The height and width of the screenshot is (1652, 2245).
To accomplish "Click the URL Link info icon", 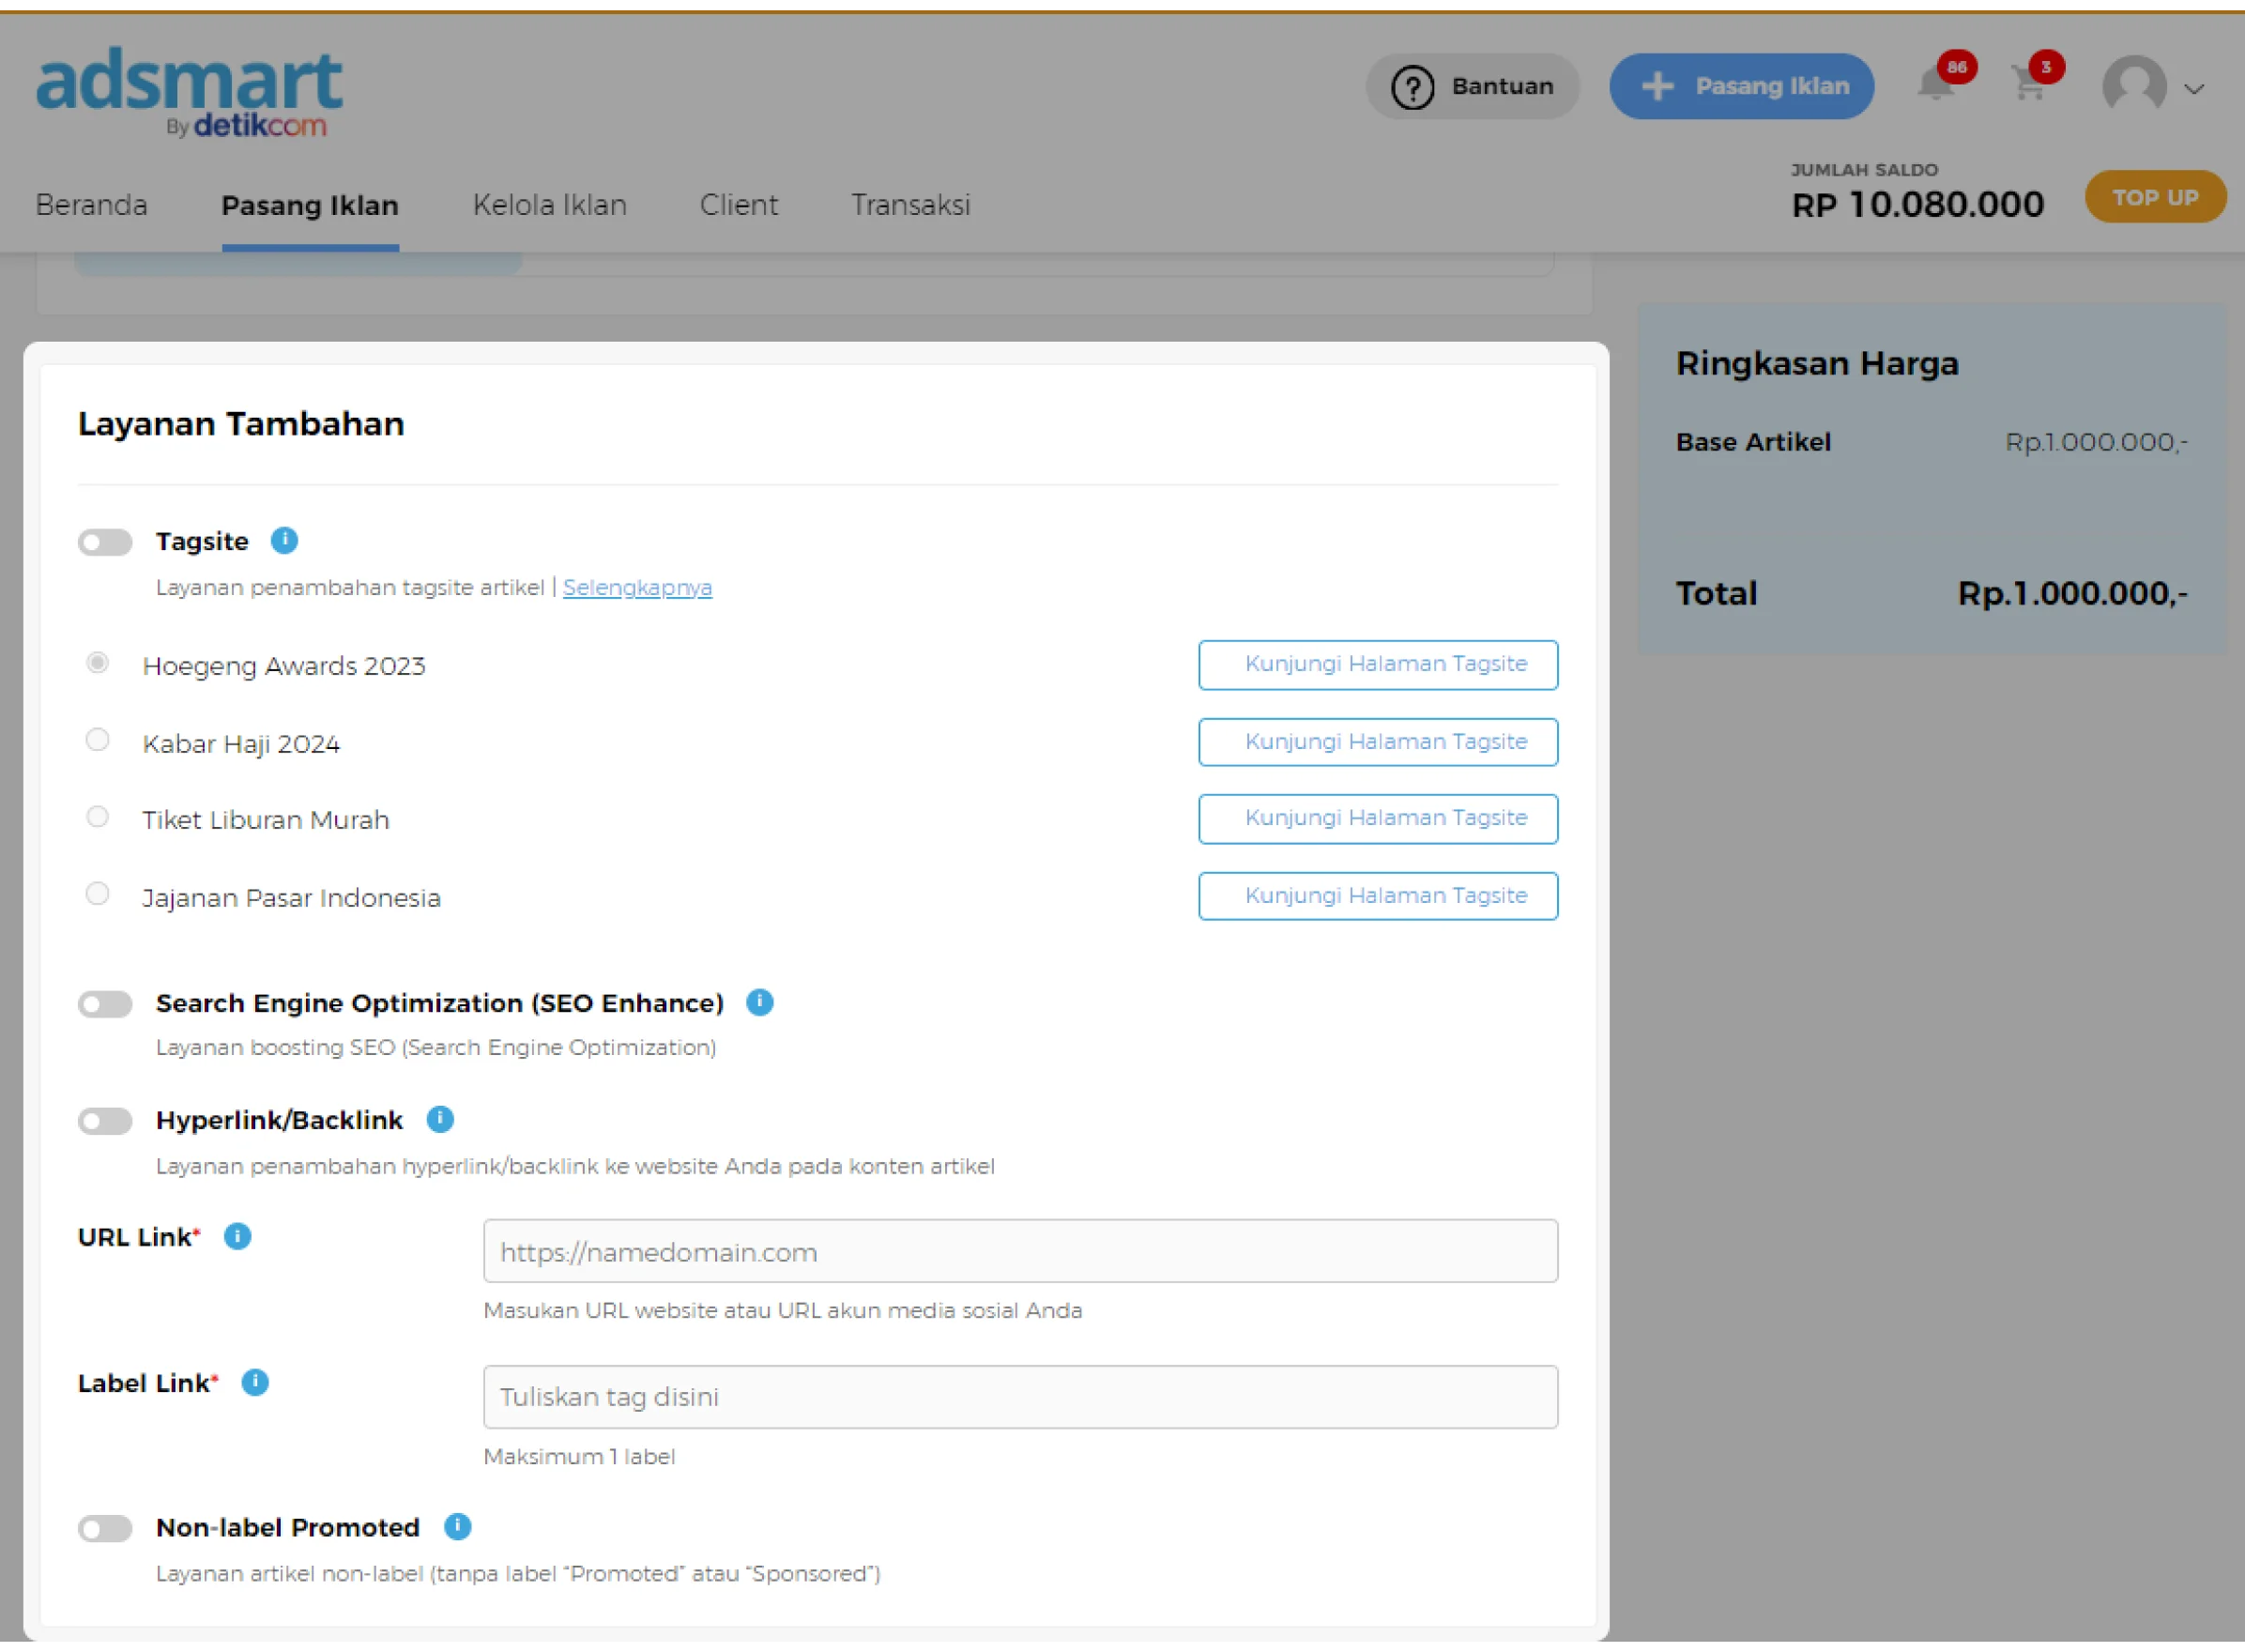I will tap(237, 1236).
